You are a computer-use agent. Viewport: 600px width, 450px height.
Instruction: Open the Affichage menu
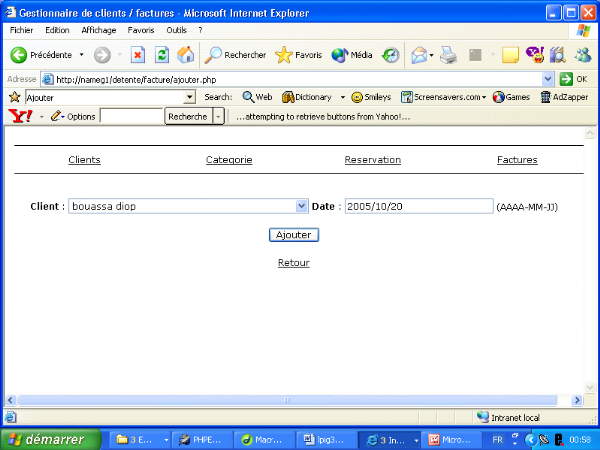click(98, 30)
